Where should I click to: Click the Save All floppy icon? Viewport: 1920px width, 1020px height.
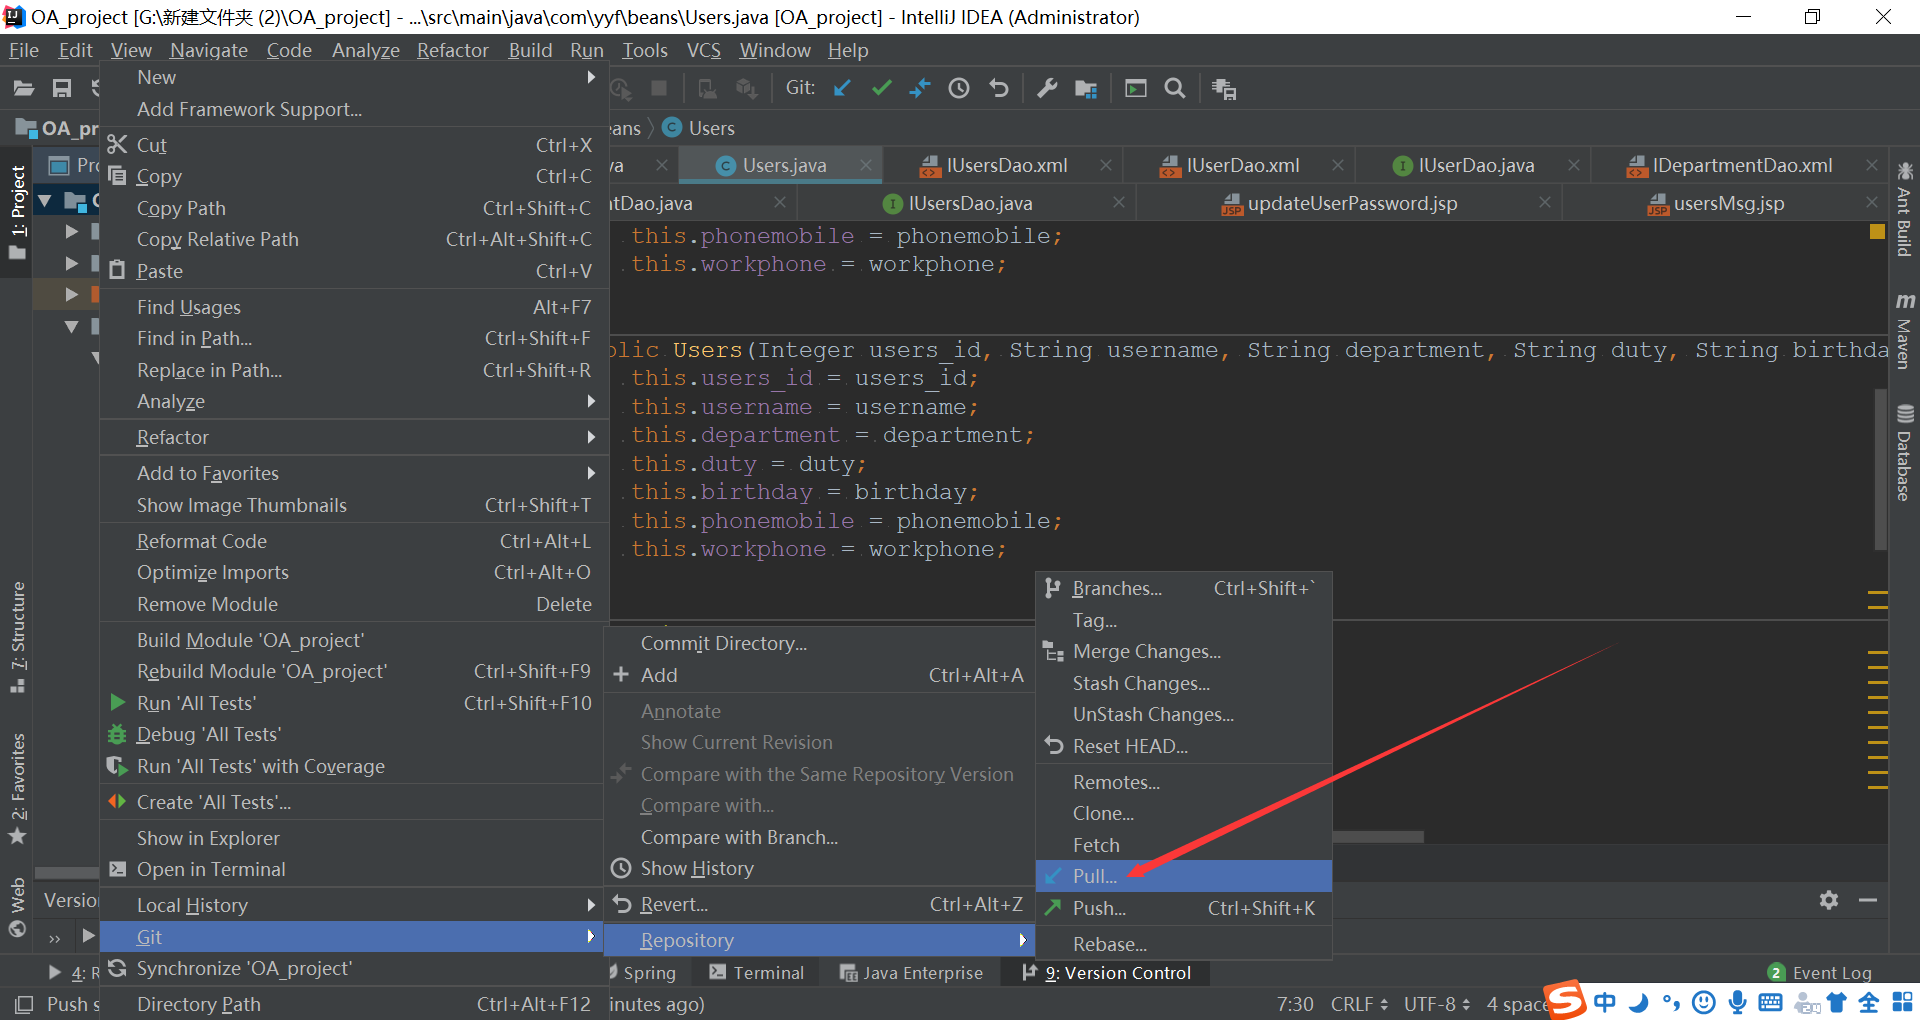pyautogui.click(x=62, y=89)
